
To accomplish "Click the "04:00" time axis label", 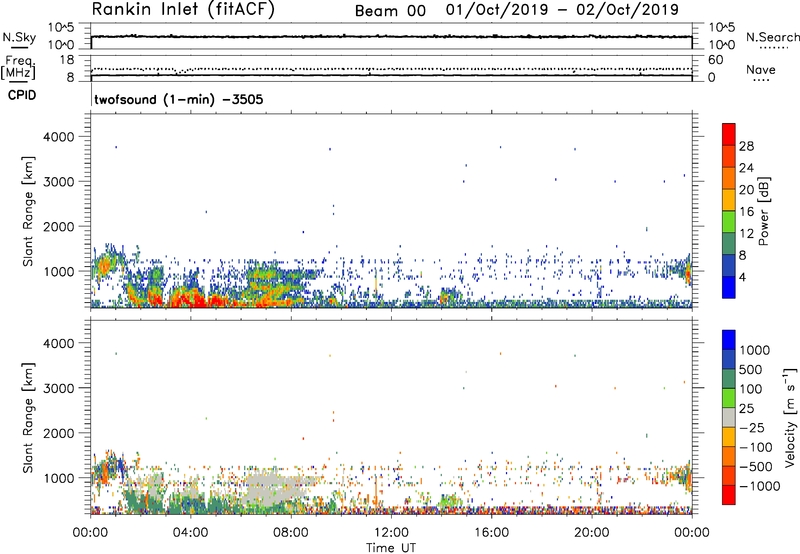I will pos(191,533).
